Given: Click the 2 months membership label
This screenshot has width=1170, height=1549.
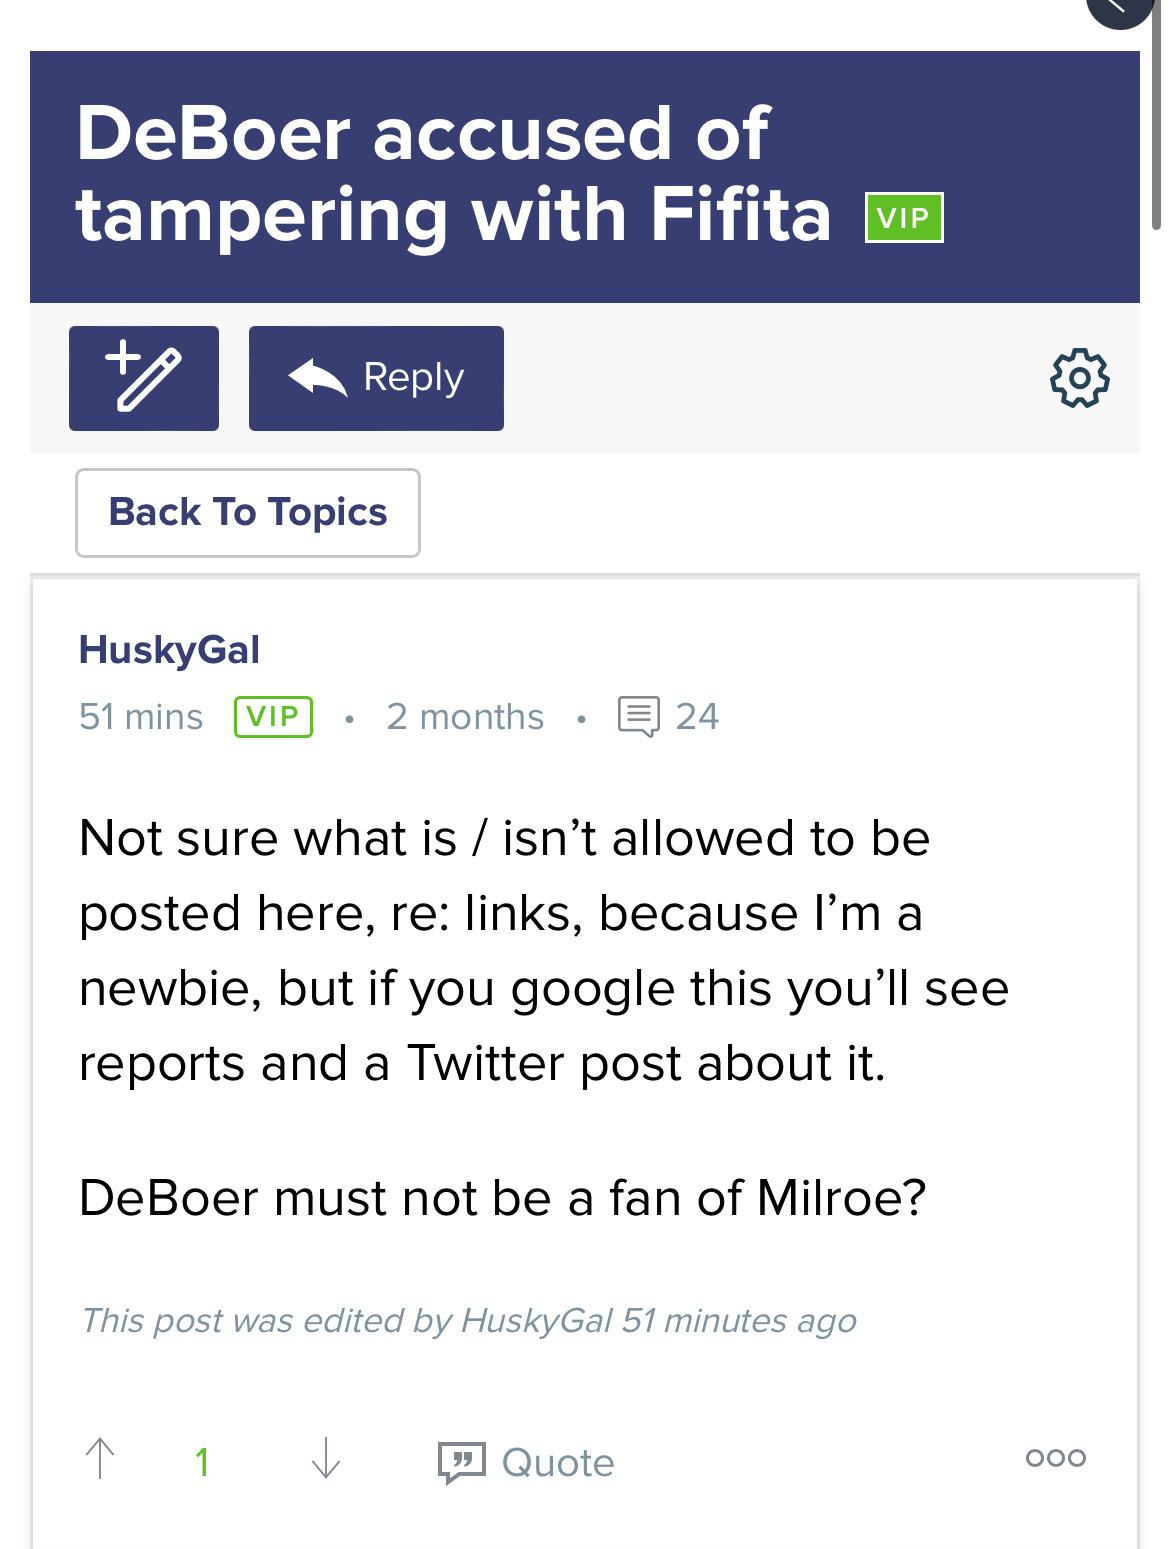Looking at the screenshot, I should [465, 717].
